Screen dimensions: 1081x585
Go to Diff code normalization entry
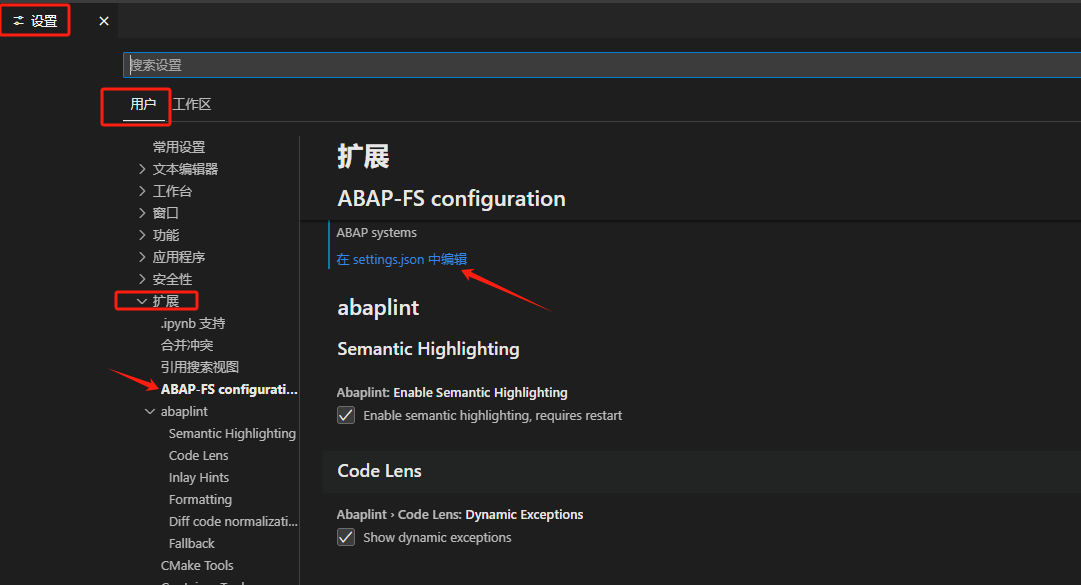coord(233,522)
